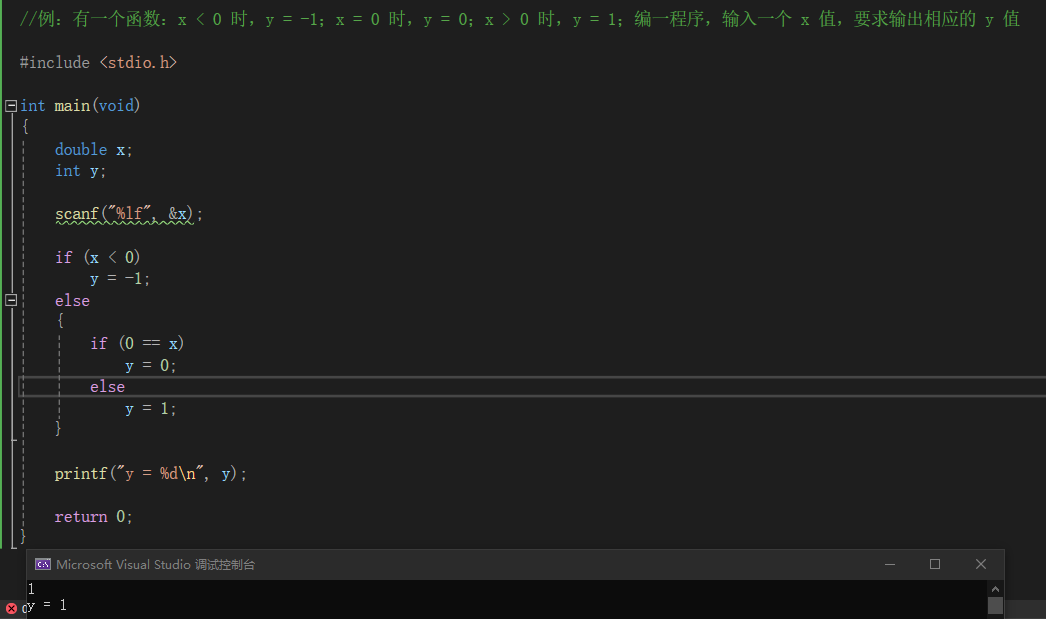This screenshot has width=1046, height=619.
Task: Click the red error indicator icon
Action: [x=11, y=608]
